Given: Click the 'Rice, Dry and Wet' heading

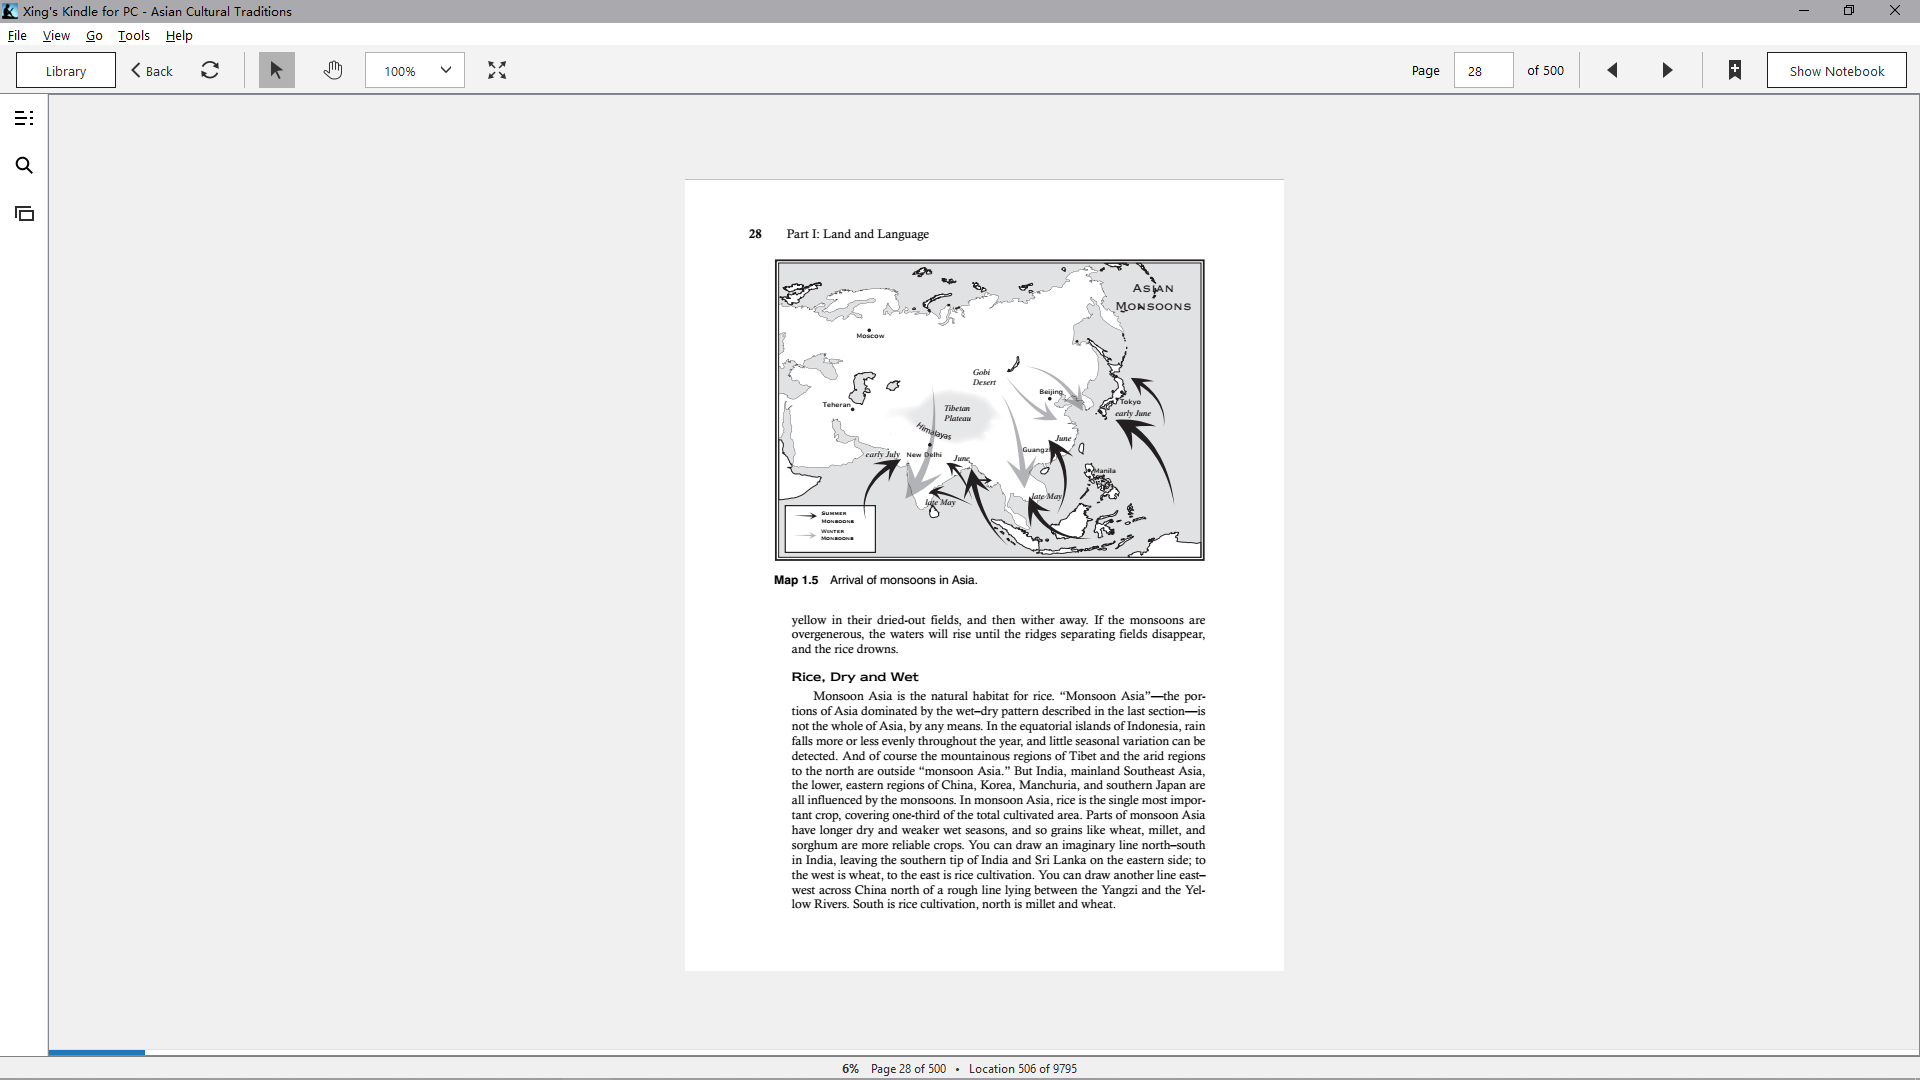Looking at the screenshot, I should tap(855, 677).
